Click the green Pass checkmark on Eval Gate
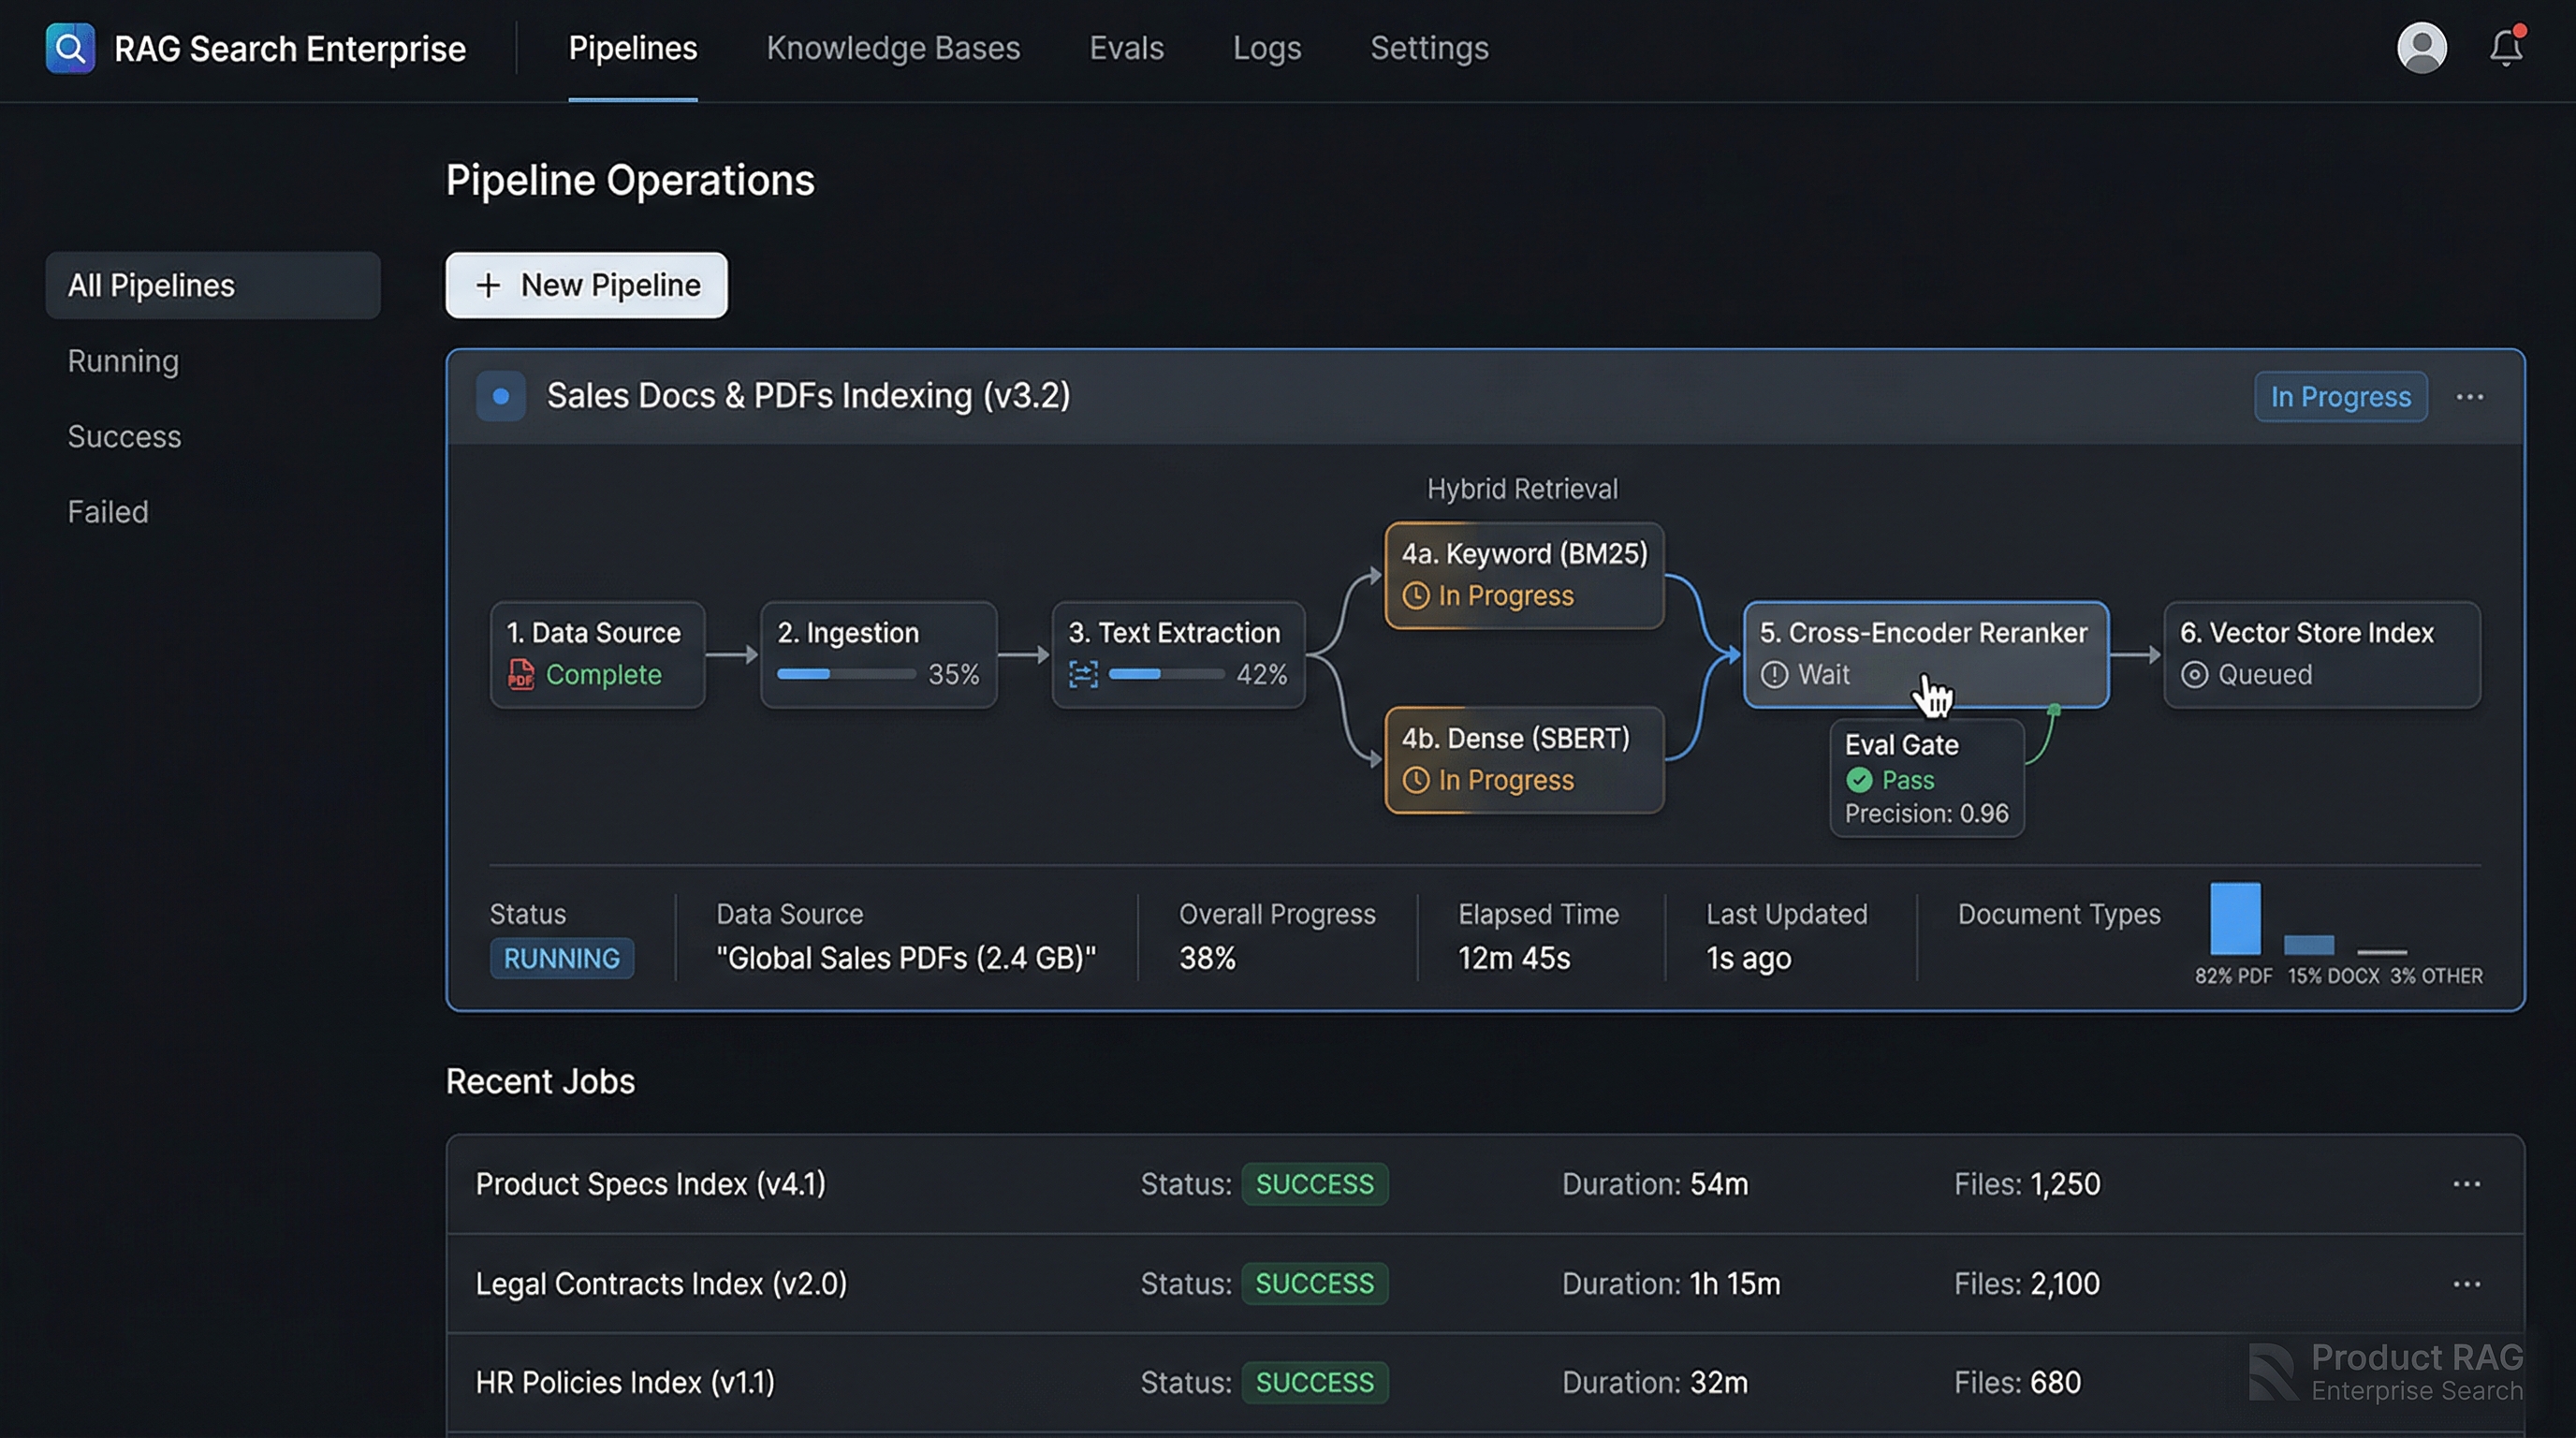The width and height of the screenshot is (2576, 1438). coord(1861,780)
